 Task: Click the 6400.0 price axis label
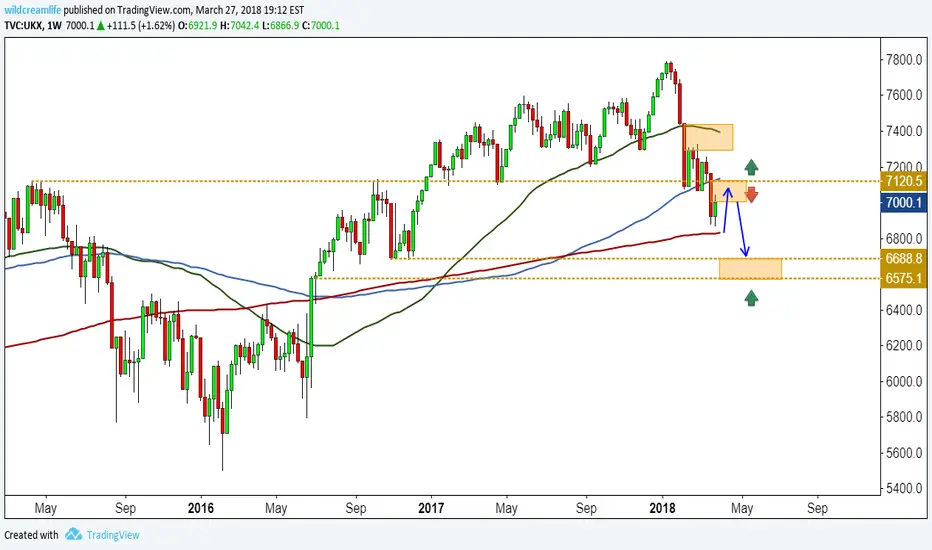click(904, 310)
